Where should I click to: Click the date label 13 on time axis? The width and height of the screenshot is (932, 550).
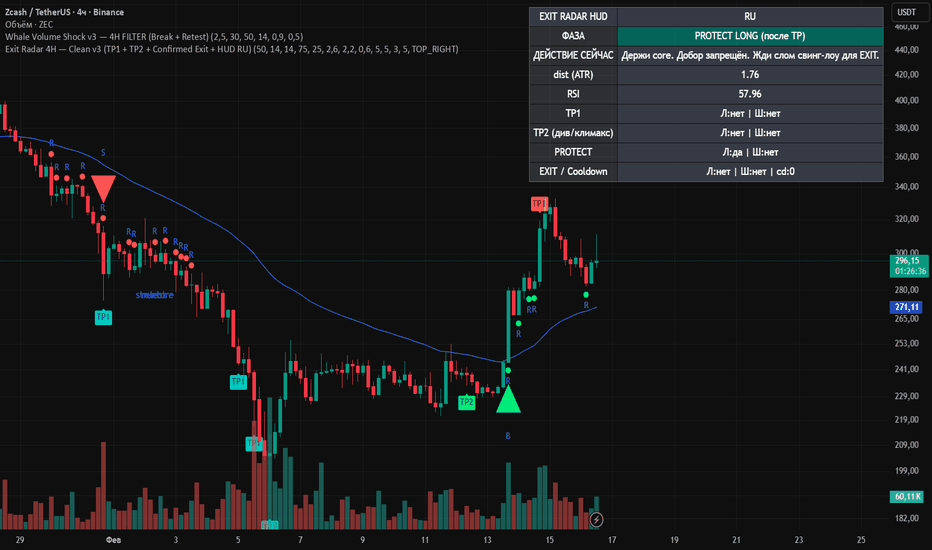point(487,540)
